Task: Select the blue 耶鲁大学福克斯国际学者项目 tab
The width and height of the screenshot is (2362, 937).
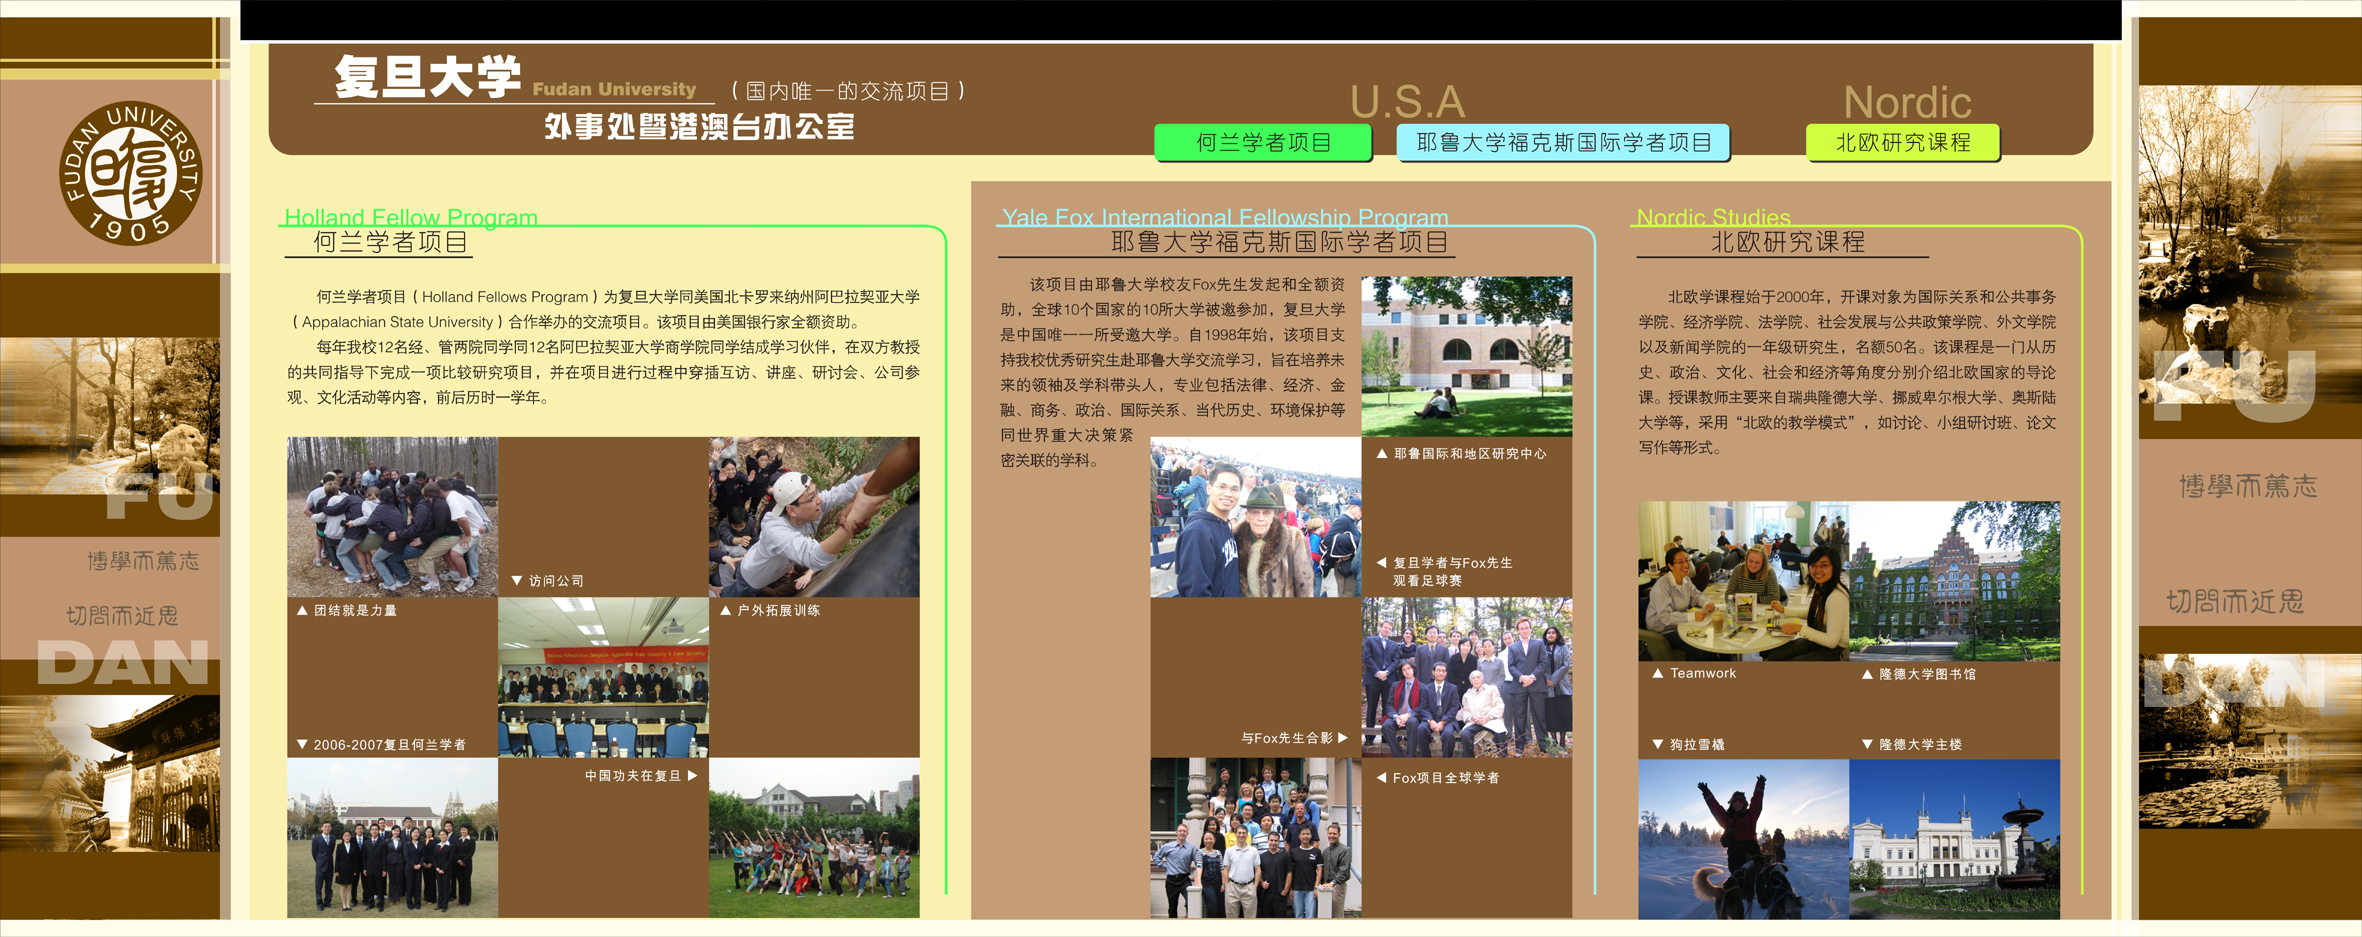Action: click(1563, 143)
